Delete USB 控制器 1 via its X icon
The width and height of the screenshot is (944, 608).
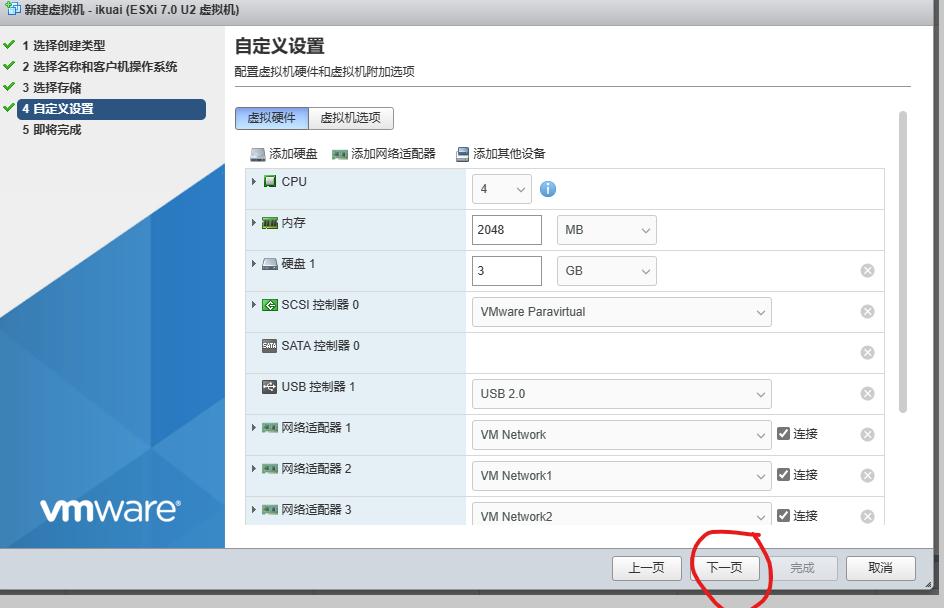[x=866, y=393]
